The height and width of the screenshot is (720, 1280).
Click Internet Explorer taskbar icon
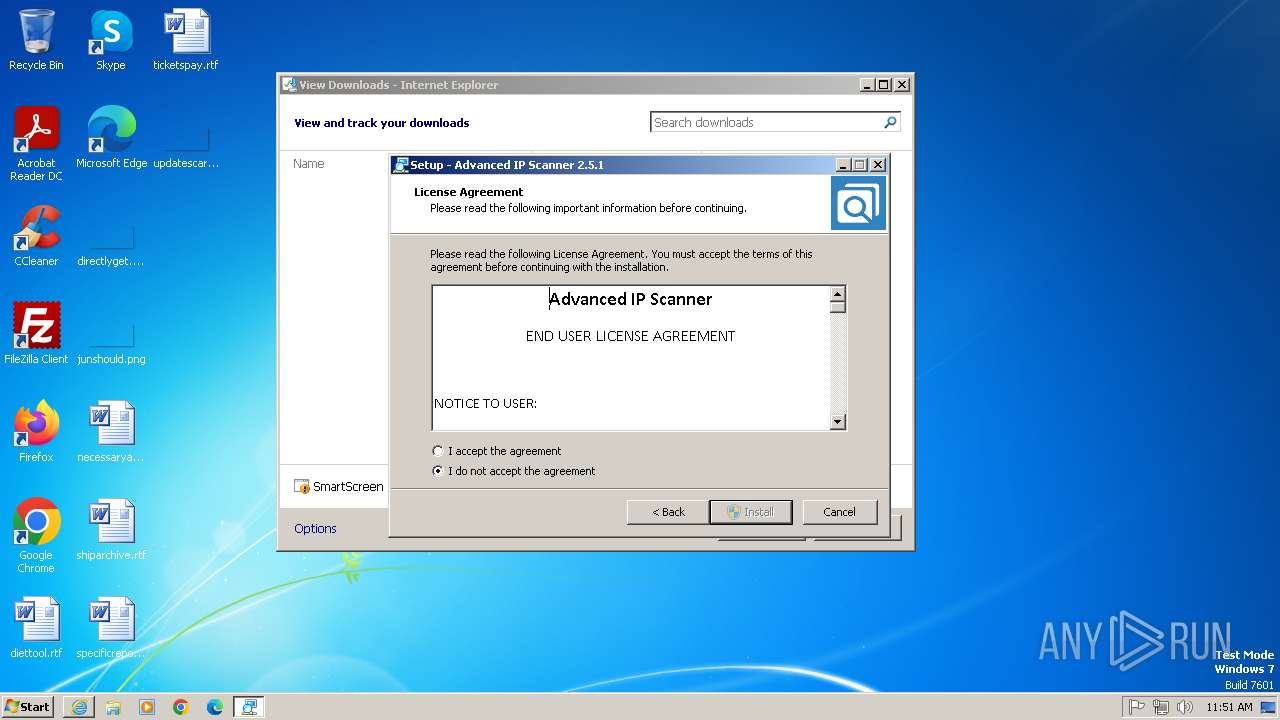[x=79, y=707]
